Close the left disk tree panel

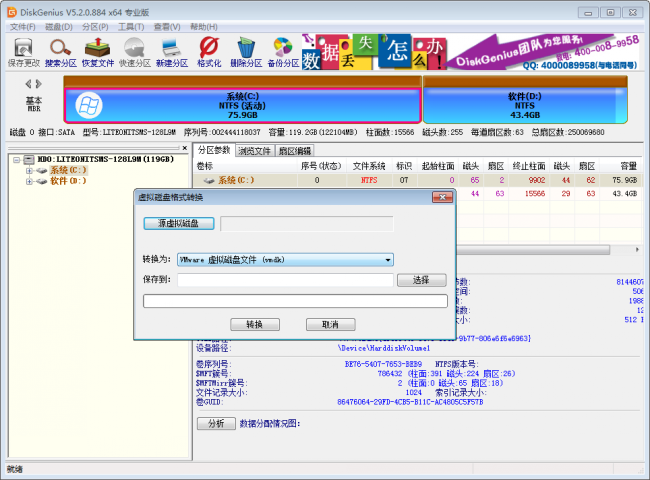tap(185, 148)
